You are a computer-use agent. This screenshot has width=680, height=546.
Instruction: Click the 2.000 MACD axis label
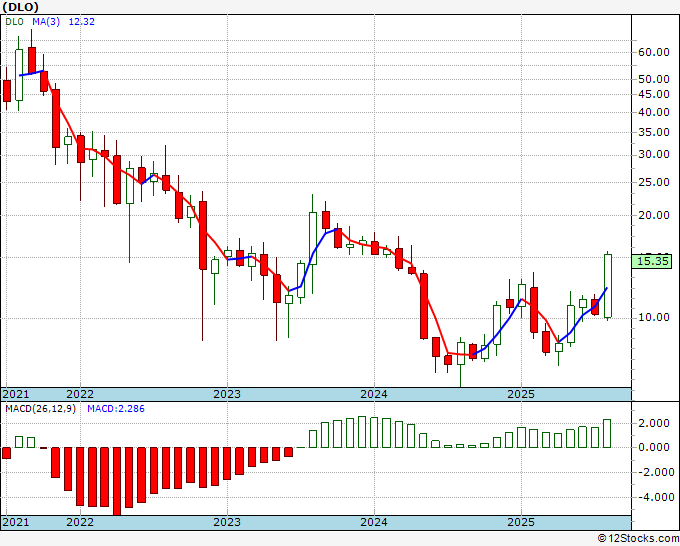[654, 424]
